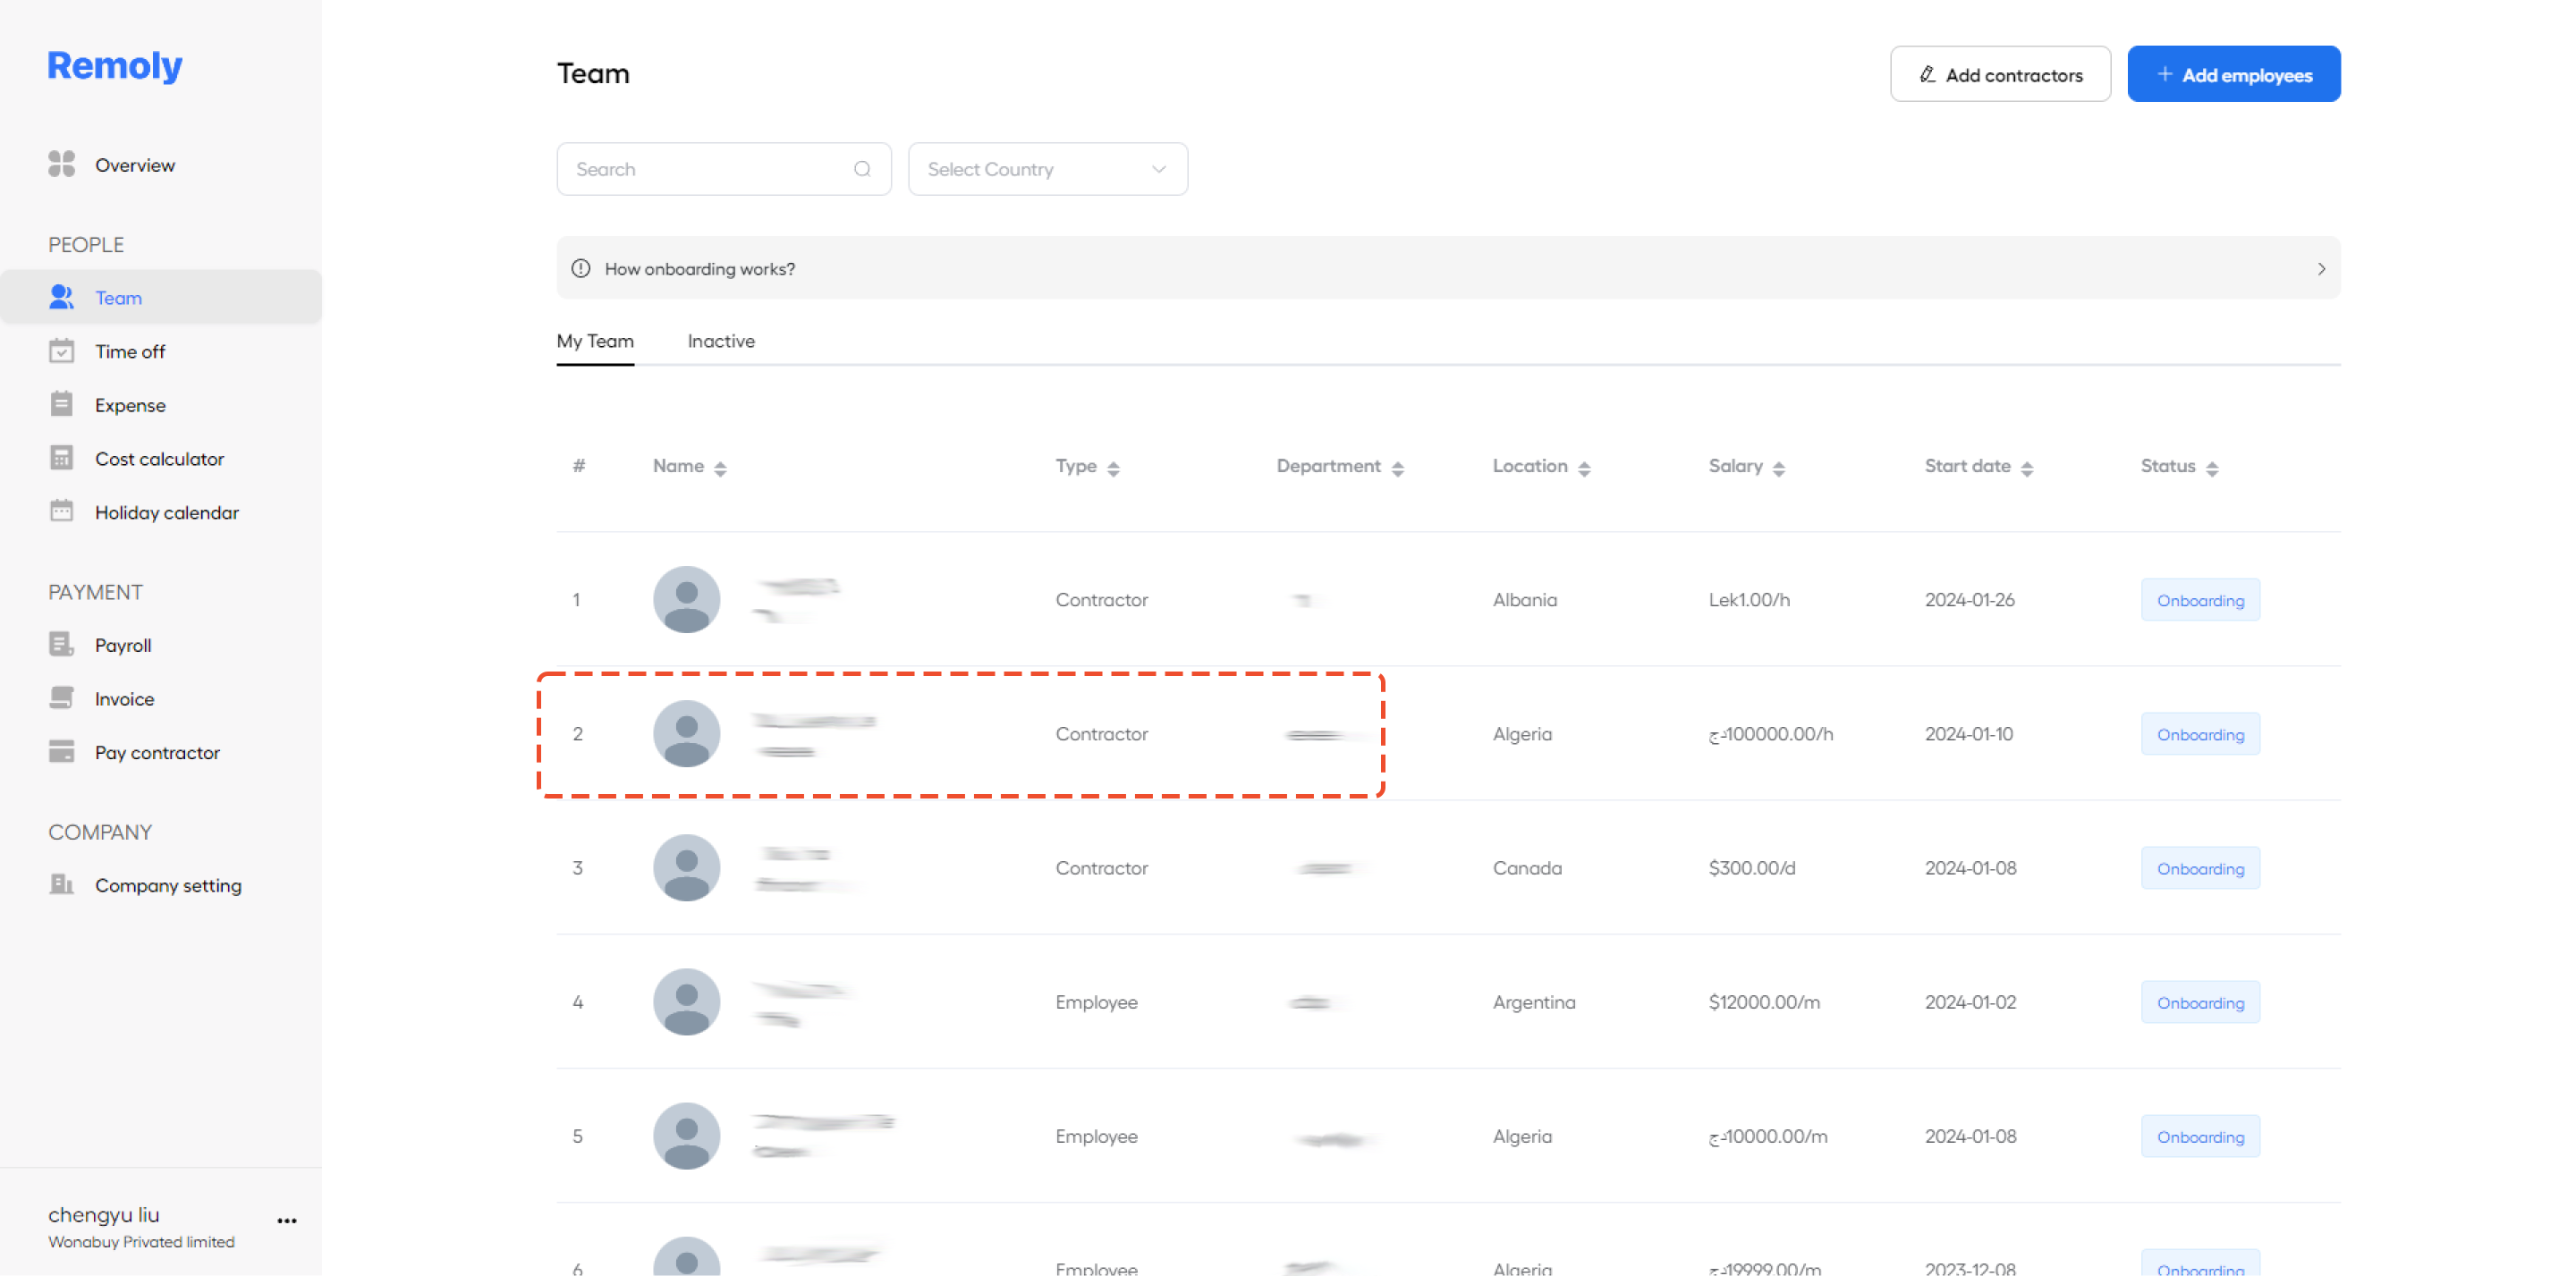Viewport: 2576px width, 1276px height.
Task: Click Onboarding status badge for Canada row
Action: 2200,868
